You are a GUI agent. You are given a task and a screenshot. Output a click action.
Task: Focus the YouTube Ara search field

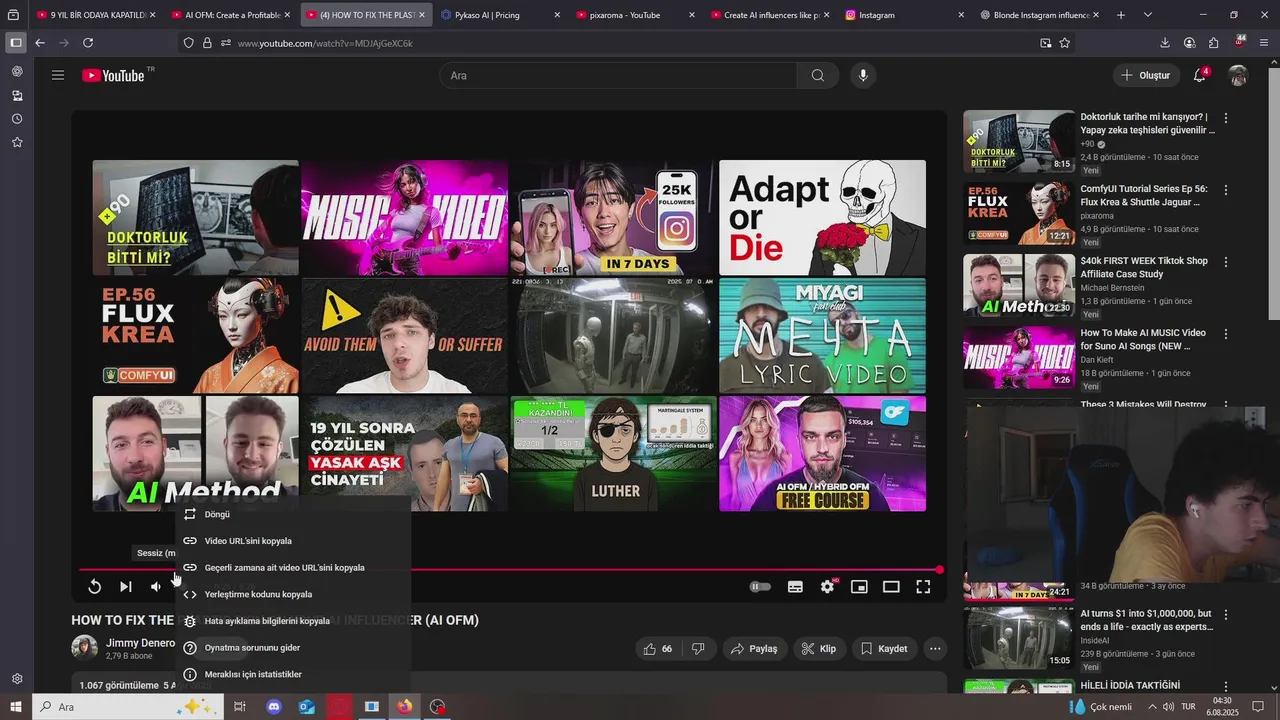click(x=618, y=75)
